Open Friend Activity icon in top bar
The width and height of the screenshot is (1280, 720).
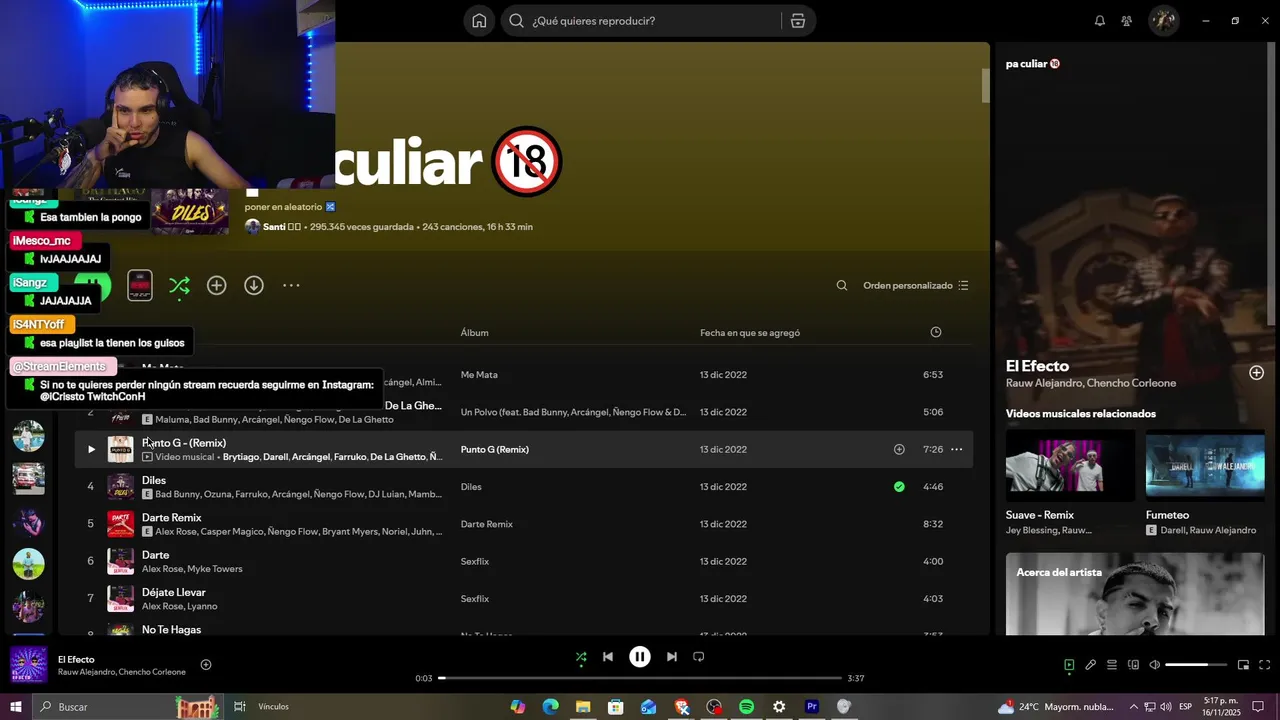pos(1127,21)
